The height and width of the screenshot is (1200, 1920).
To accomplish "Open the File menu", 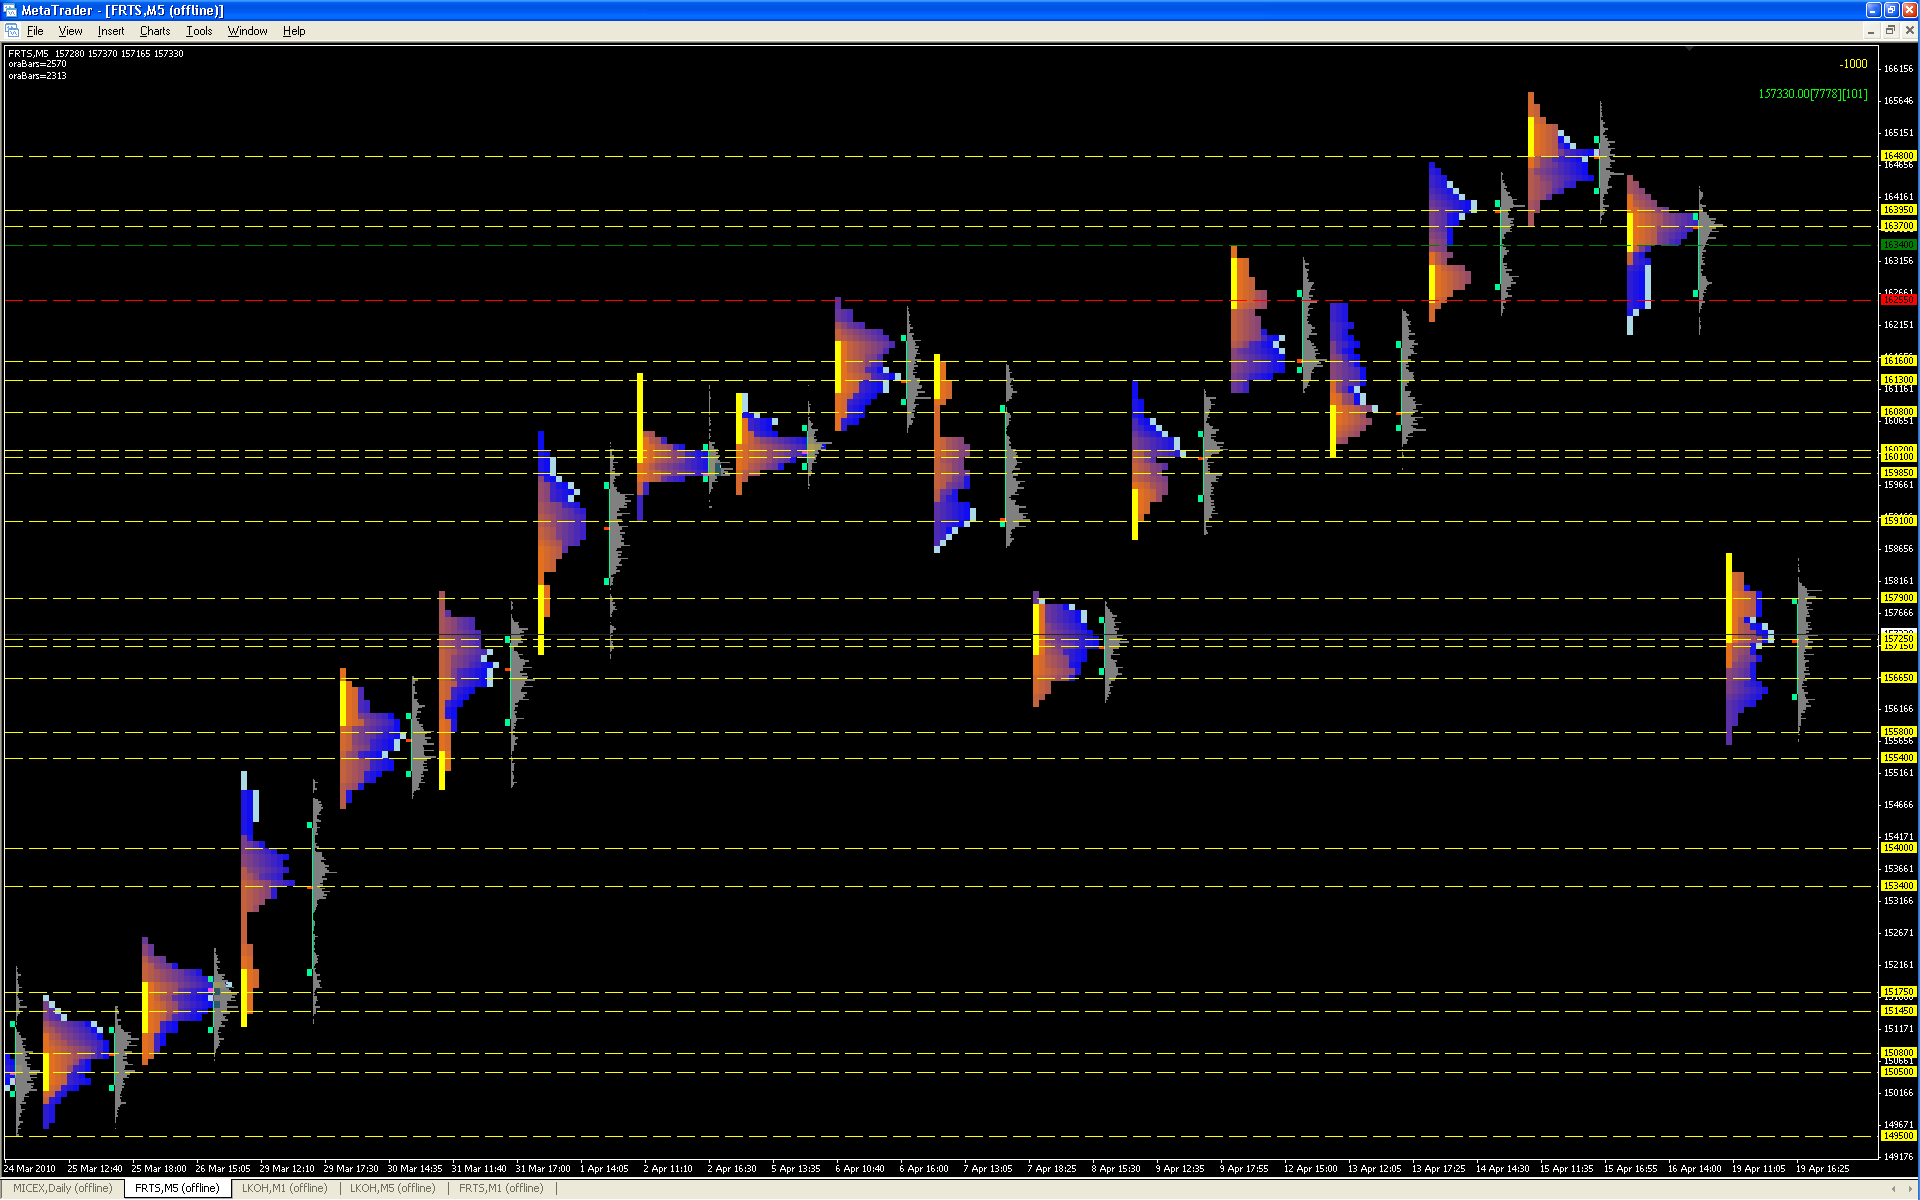I will [x=35, y=31].
